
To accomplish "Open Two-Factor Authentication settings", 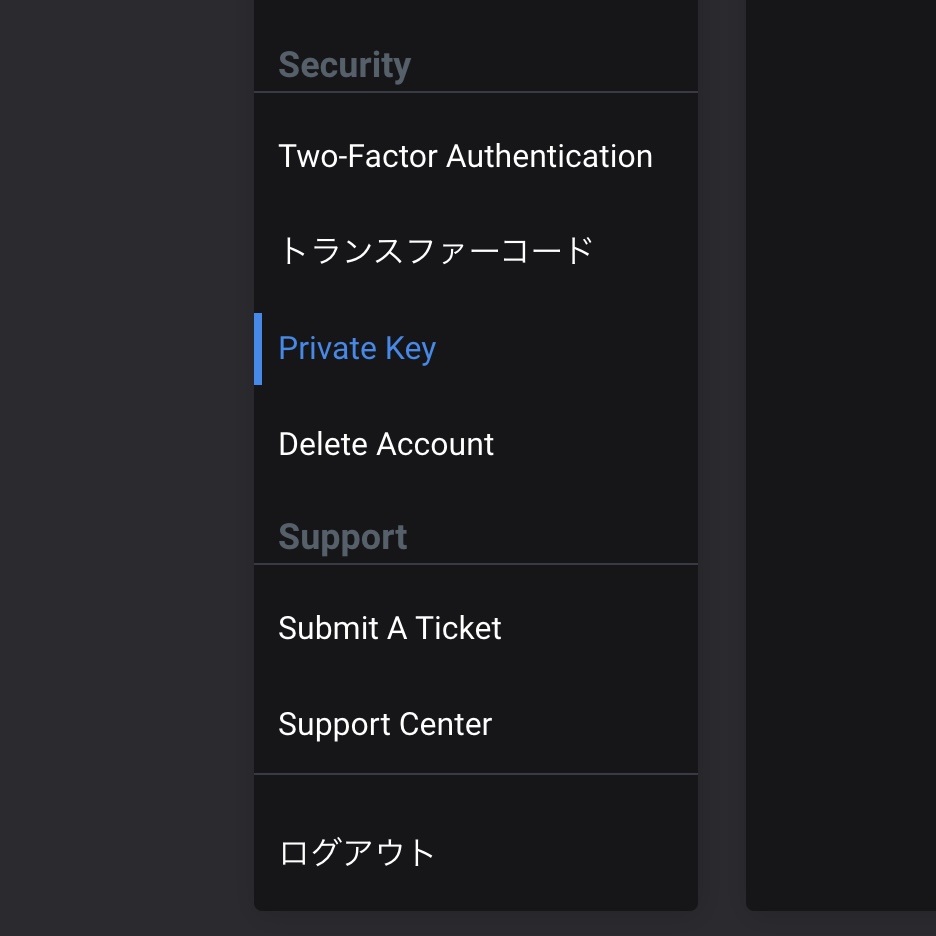I will tap(476, 156).
